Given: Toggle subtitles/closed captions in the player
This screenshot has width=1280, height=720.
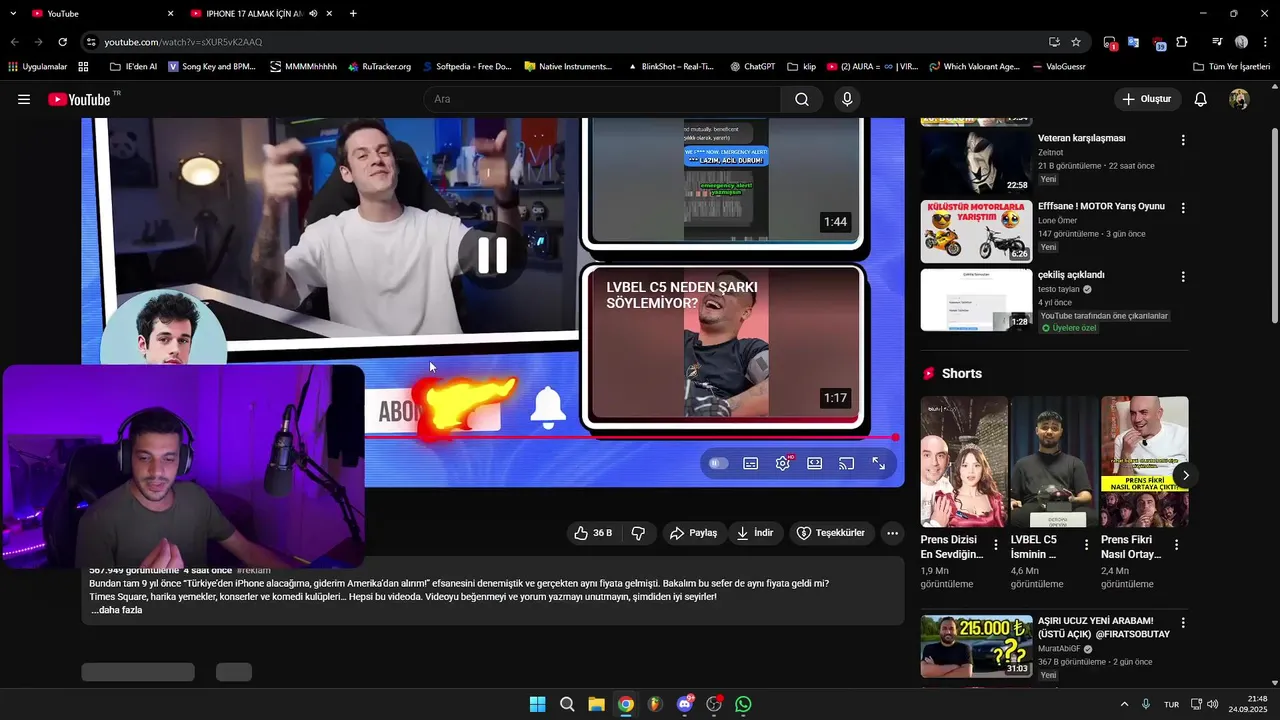Looking at the screenshot, I should point(751,463).
